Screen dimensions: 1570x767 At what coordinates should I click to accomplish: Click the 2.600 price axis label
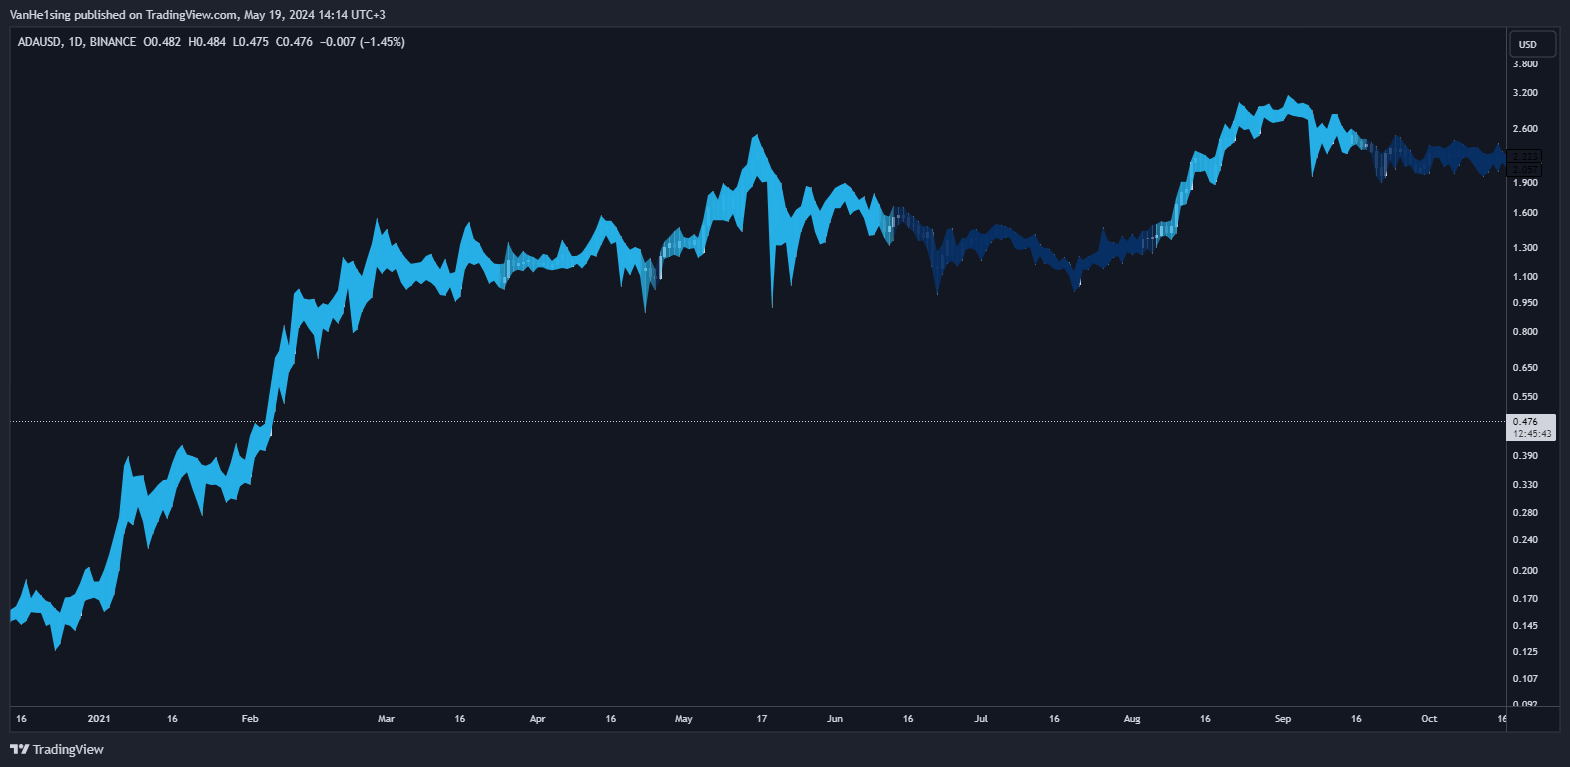(1525, 129)
